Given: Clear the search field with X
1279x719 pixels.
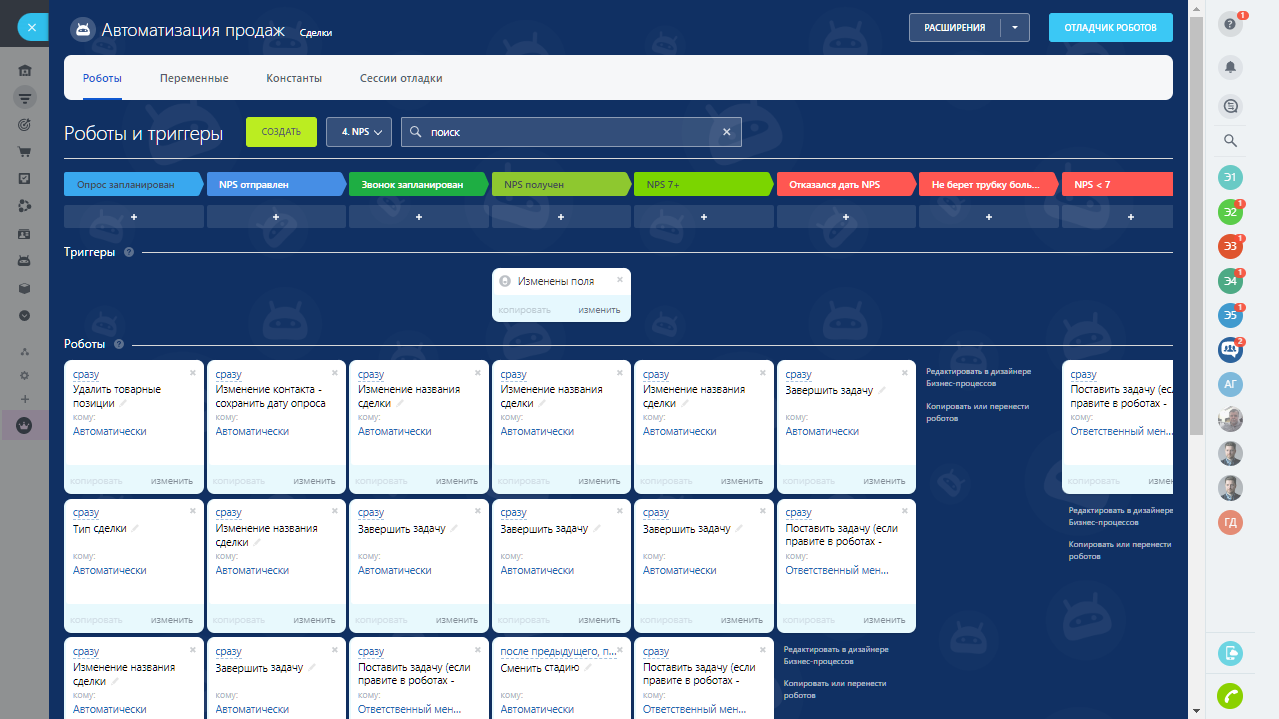Looking at the screenshot, I should 727,132.
